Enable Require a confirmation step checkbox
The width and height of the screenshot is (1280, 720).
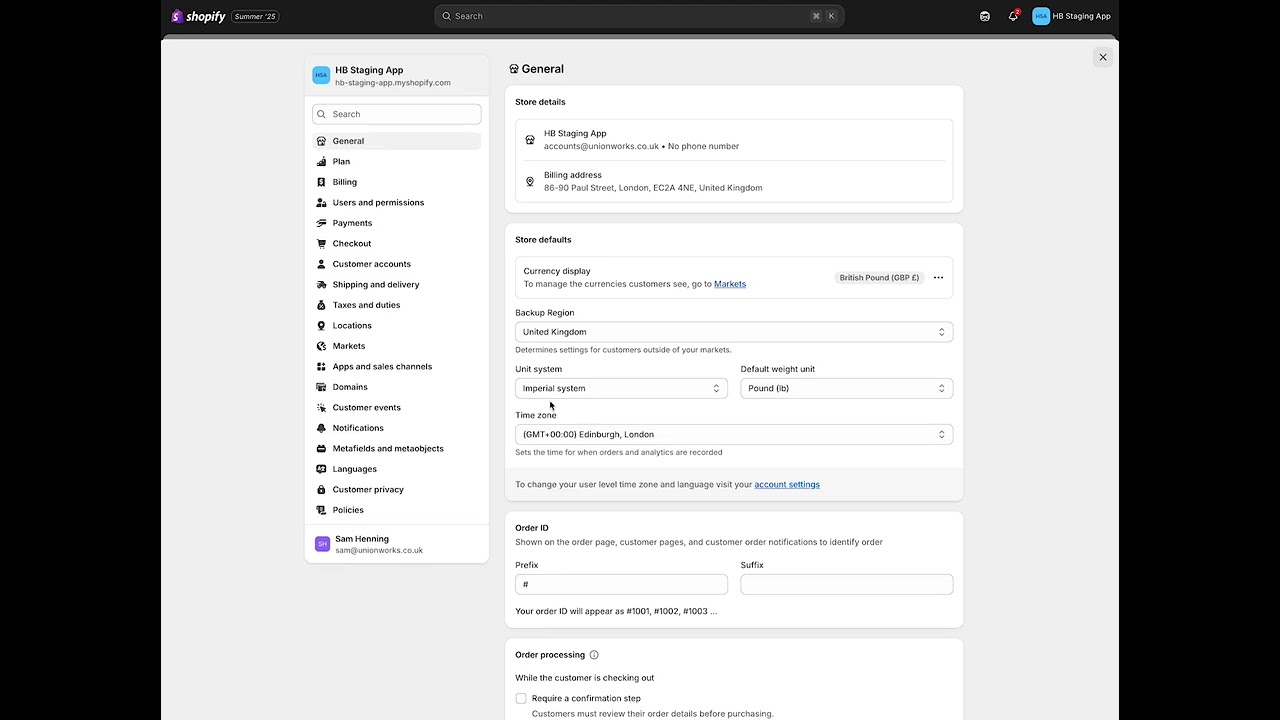[521, 699]
